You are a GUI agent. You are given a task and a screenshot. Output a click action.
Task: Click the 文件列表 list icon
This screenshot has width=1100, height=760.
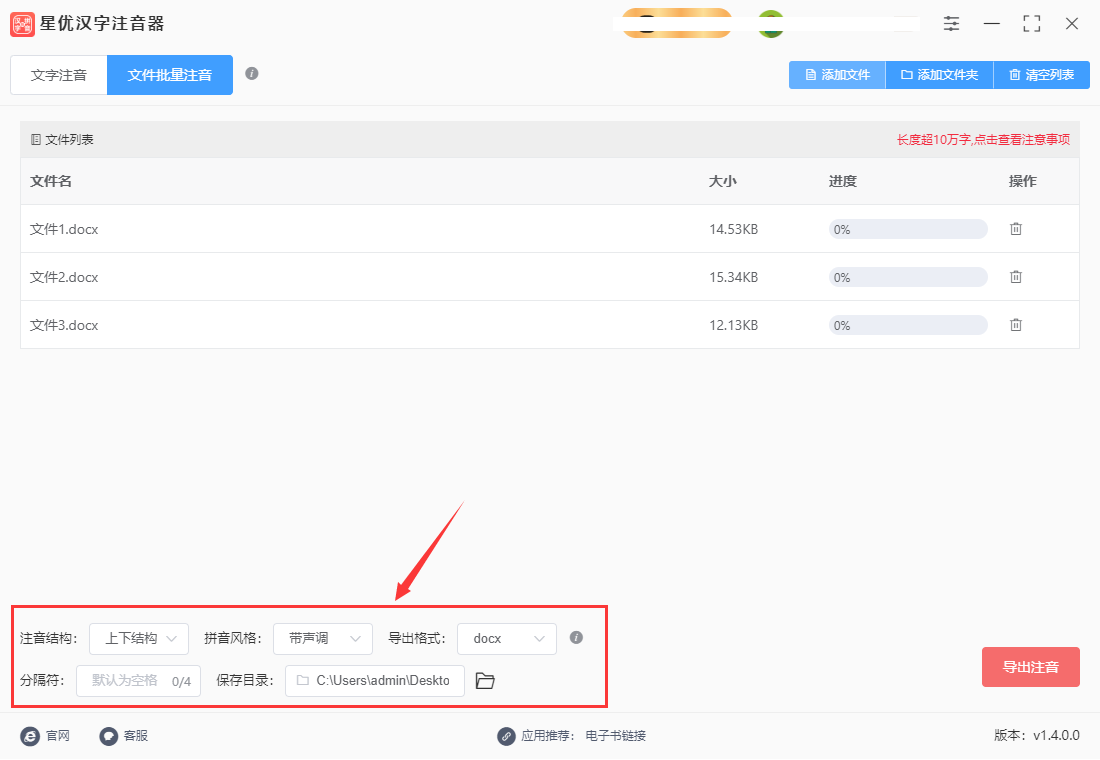36,140
